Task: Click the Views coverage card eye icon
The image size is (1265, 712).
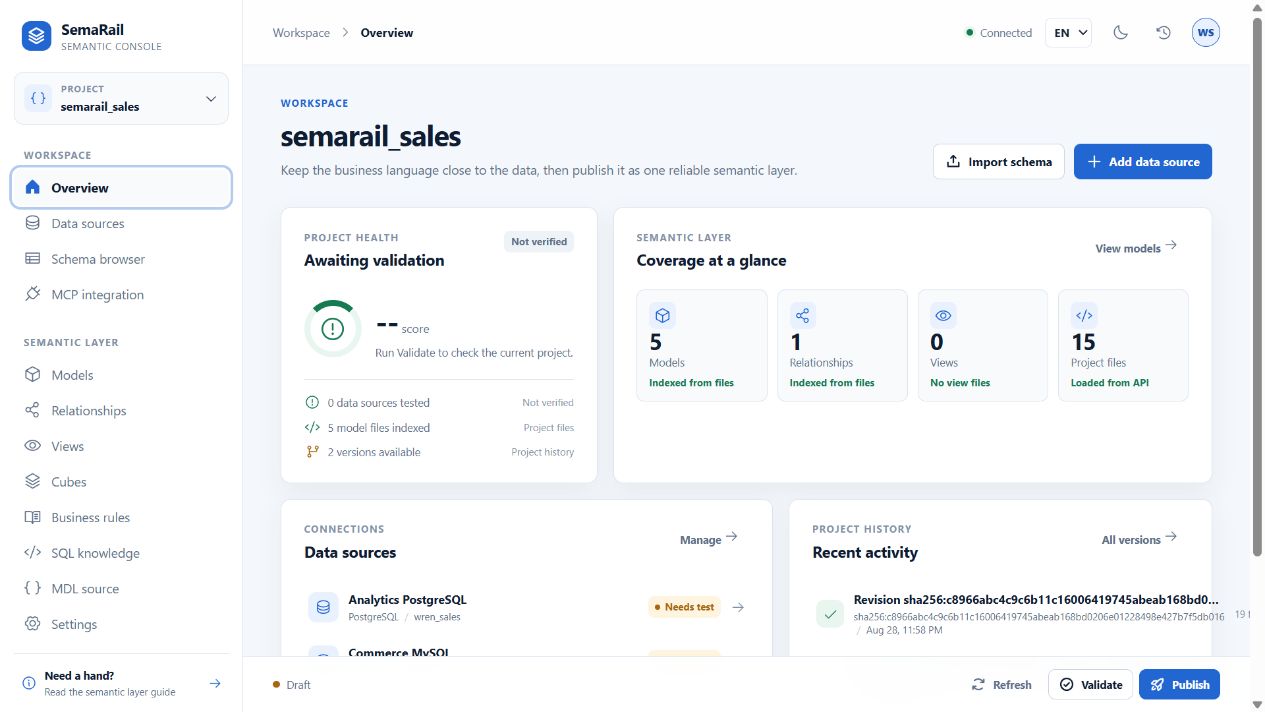Action: coord(943,315)
